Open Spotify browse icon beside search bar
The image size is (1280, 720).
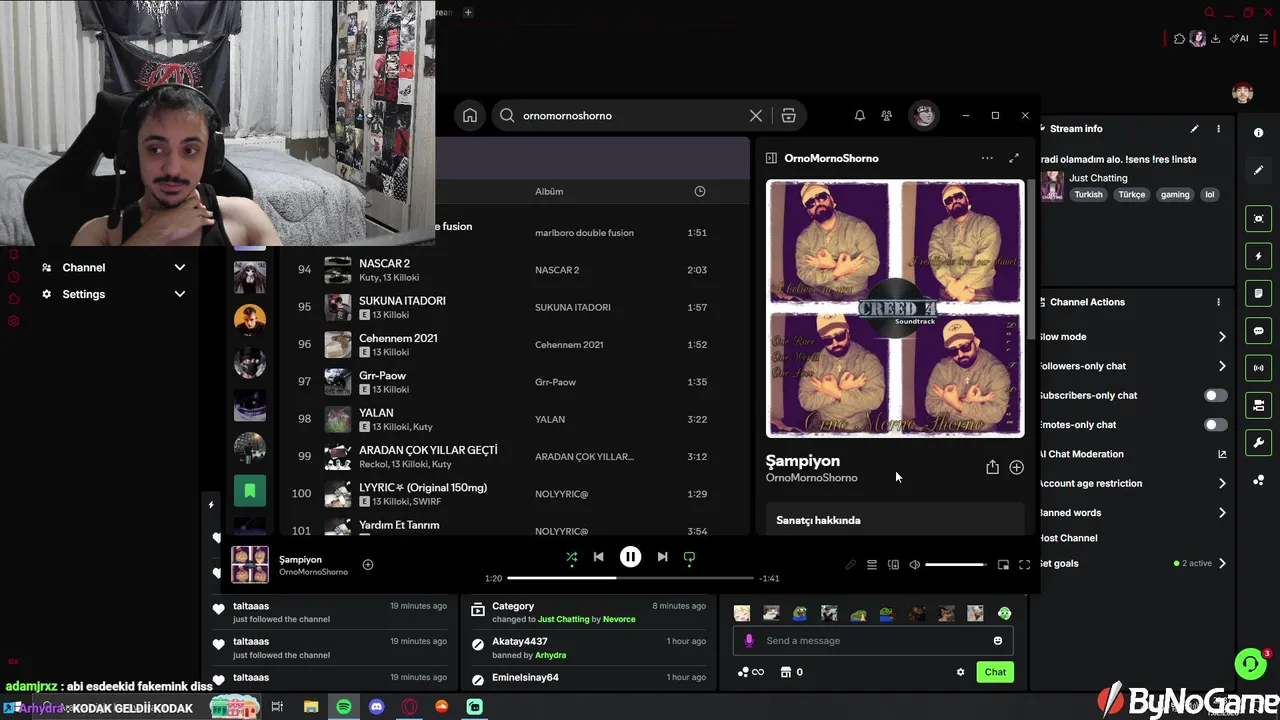(x=789, y=115)
